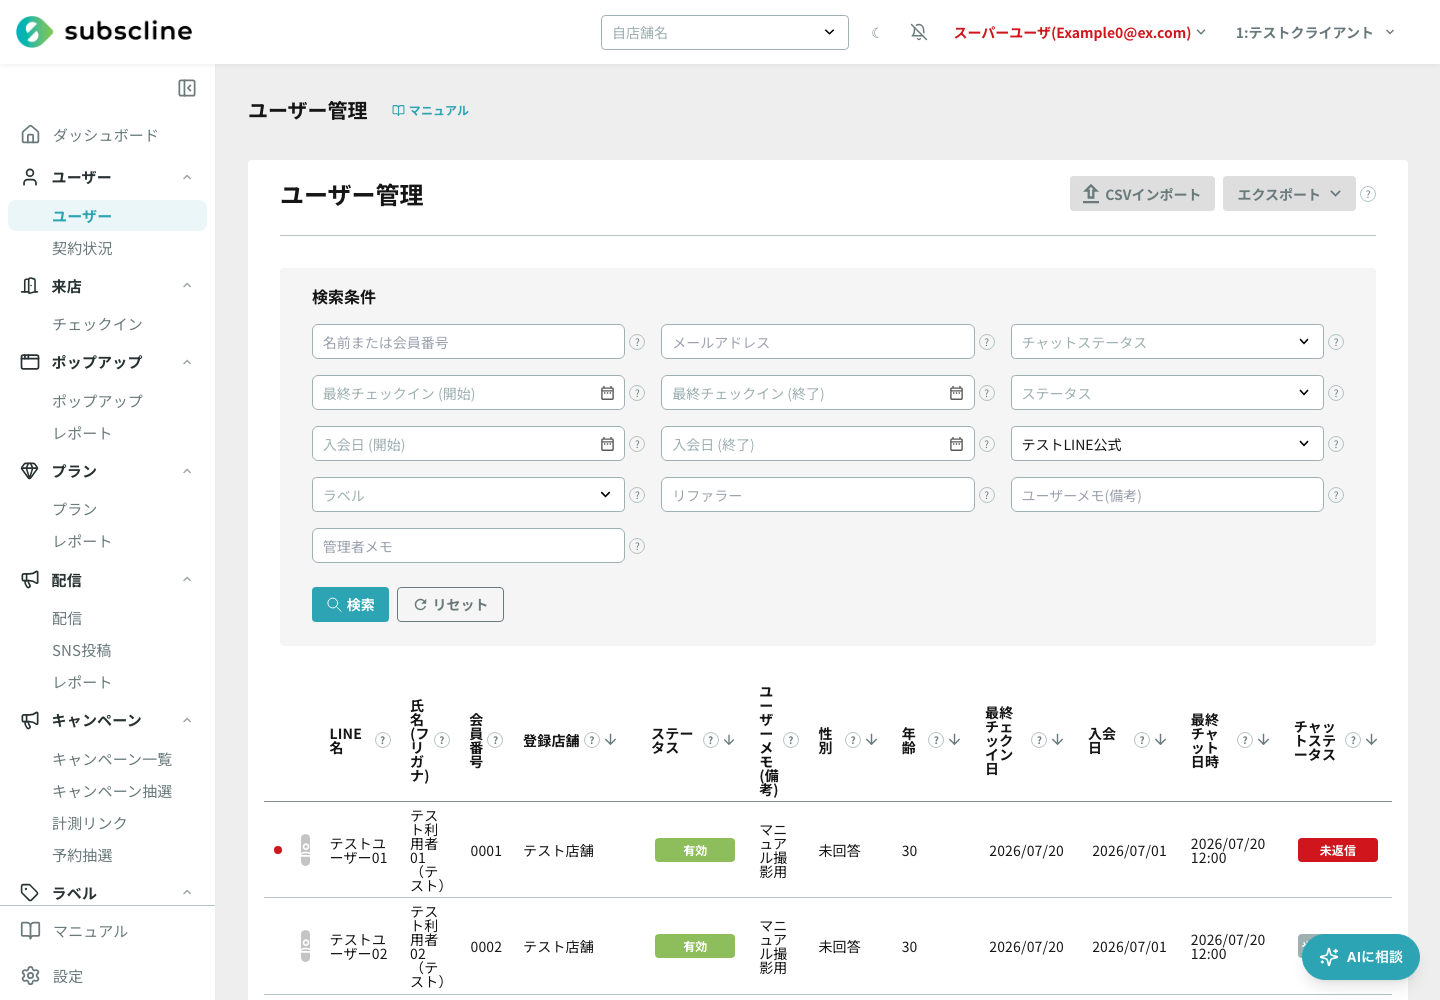Click the 有効 status badge for member 0001
The height and width of the screenshot is (1000, 1440).
point(695,850)
